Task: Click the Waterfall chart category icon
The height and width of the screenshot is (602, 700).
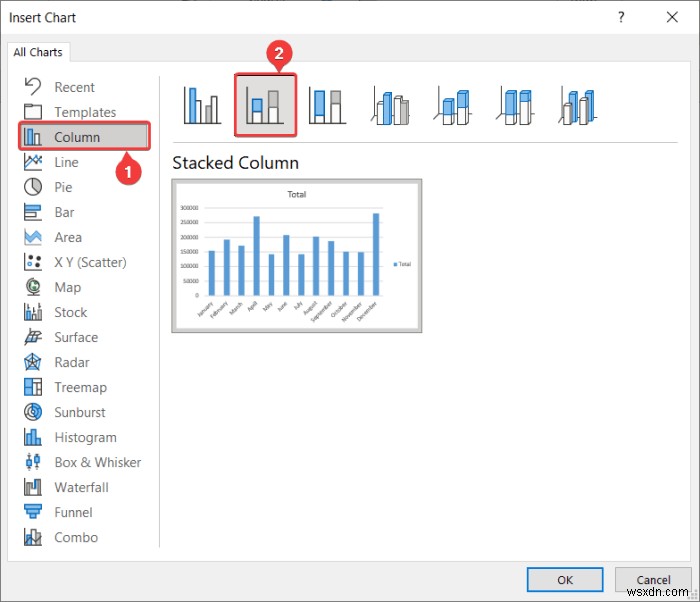Action: (33, 487)
